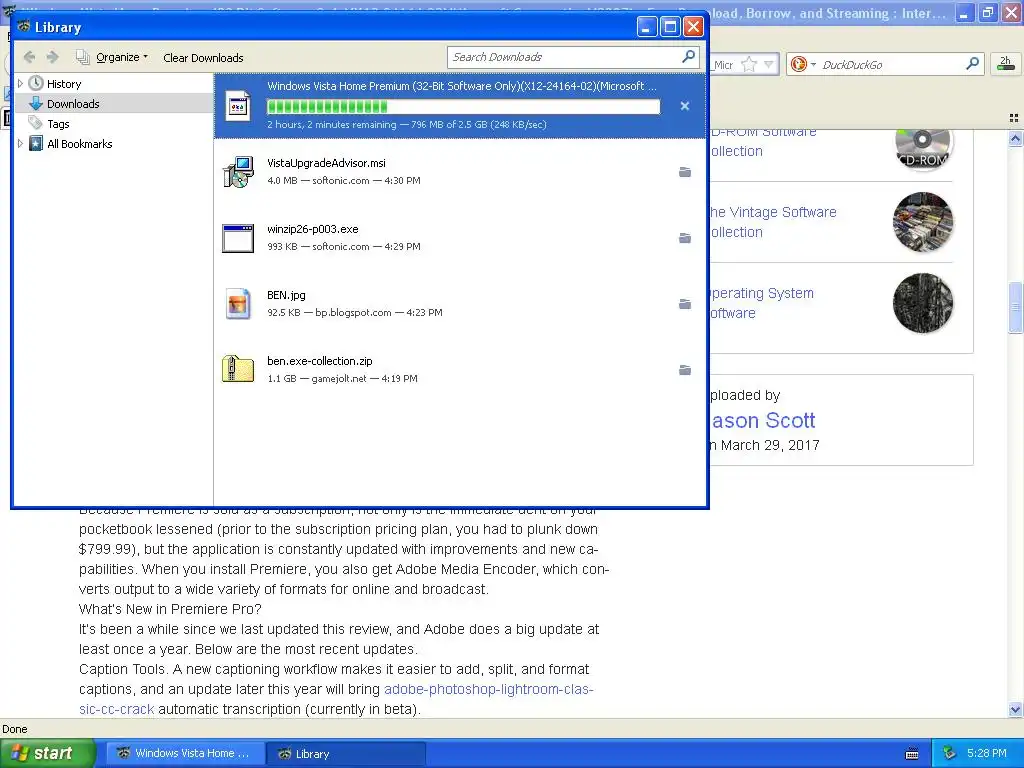Click the on-screen keyboard tray icon
The image size is (1024, 768).
pyautogui.click(x=912, y=754)
